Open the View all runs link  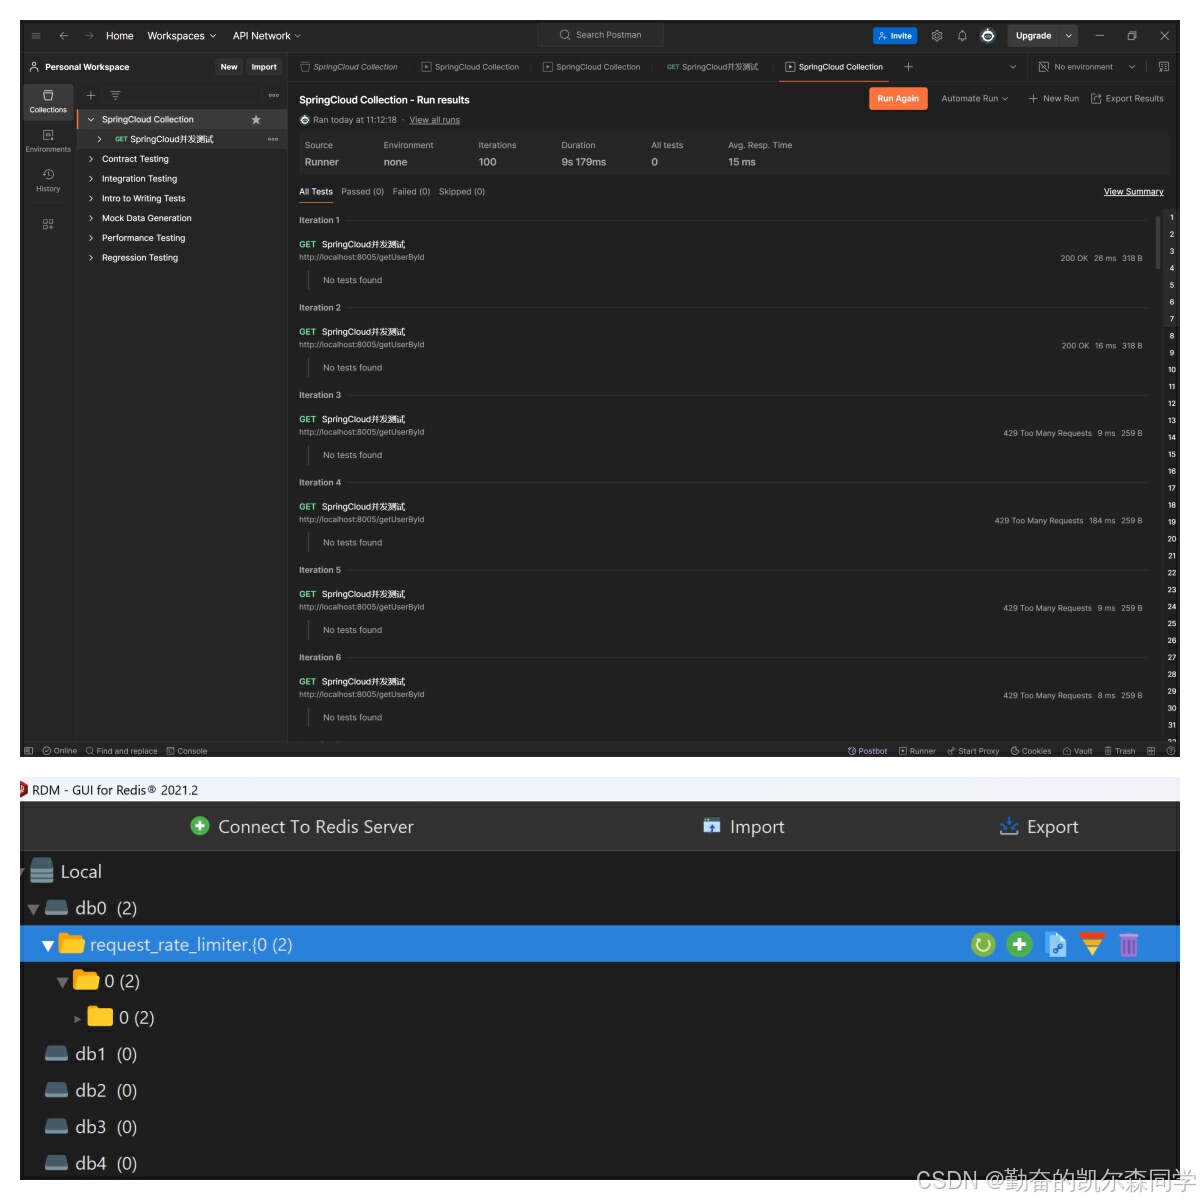435,120
